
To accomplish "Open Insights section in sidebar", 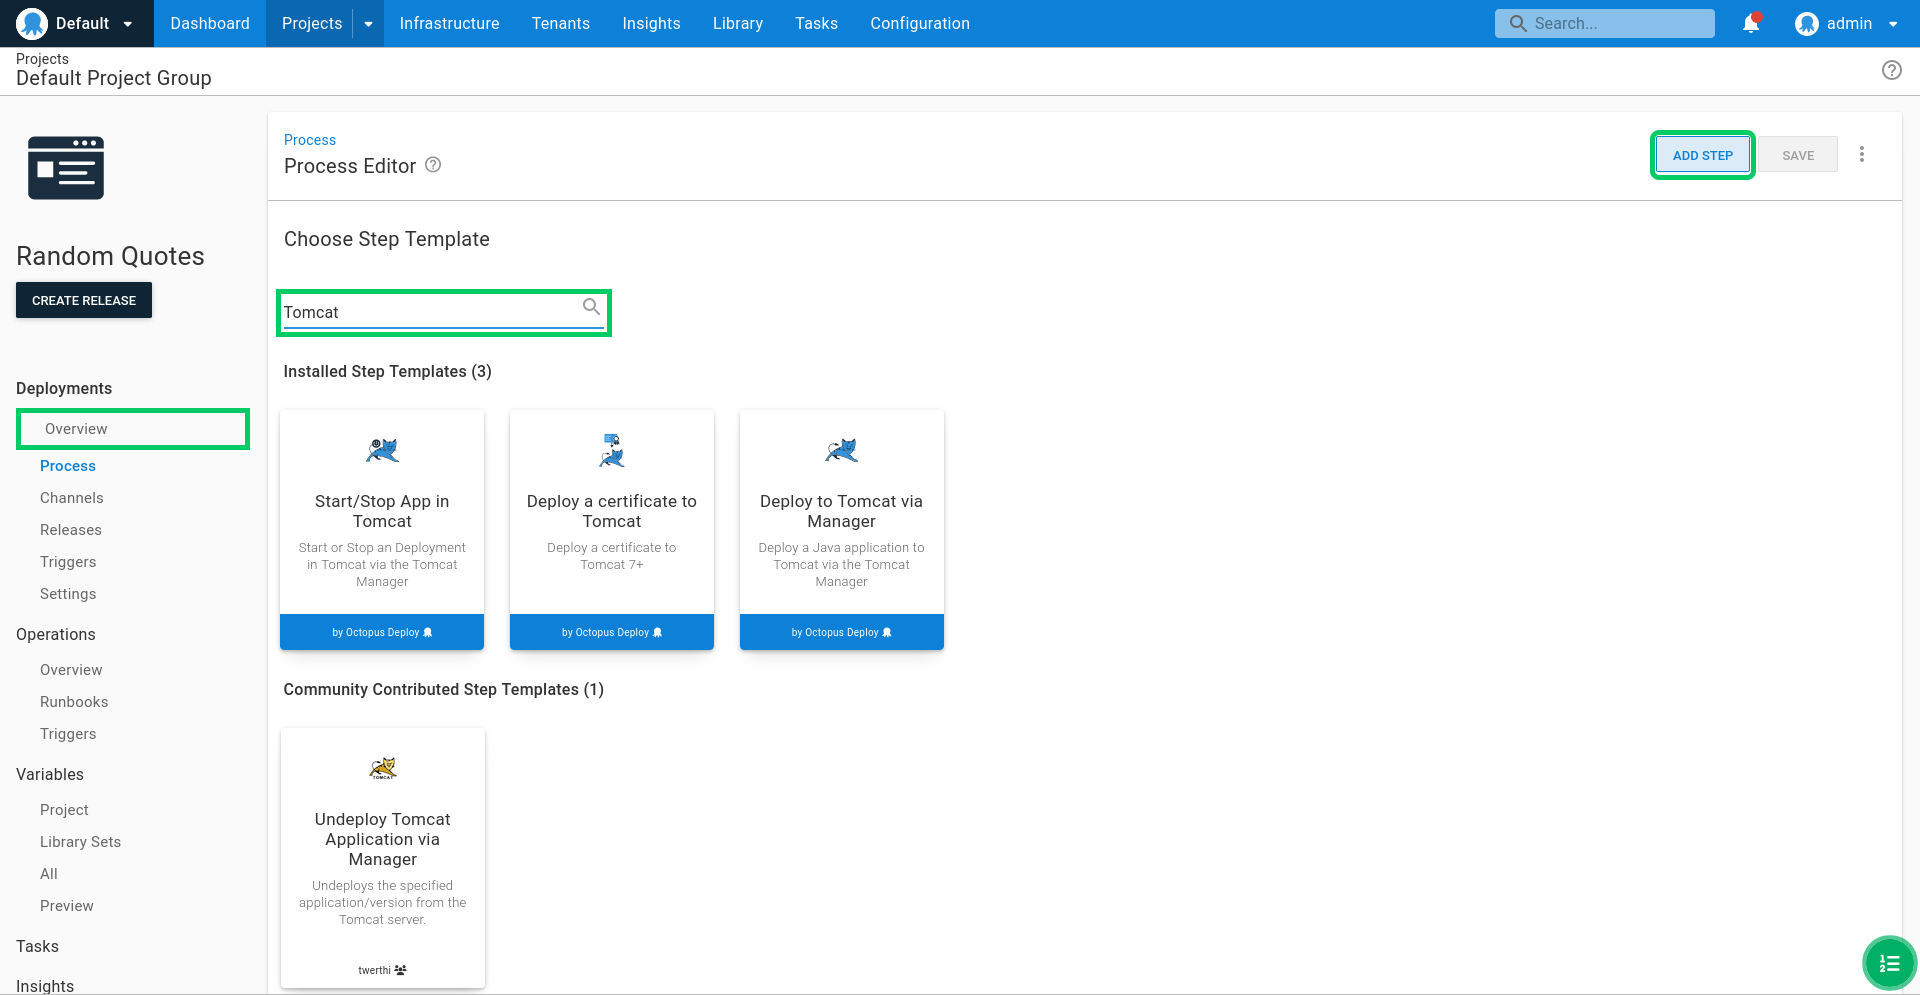I will [x=45, y=985].
